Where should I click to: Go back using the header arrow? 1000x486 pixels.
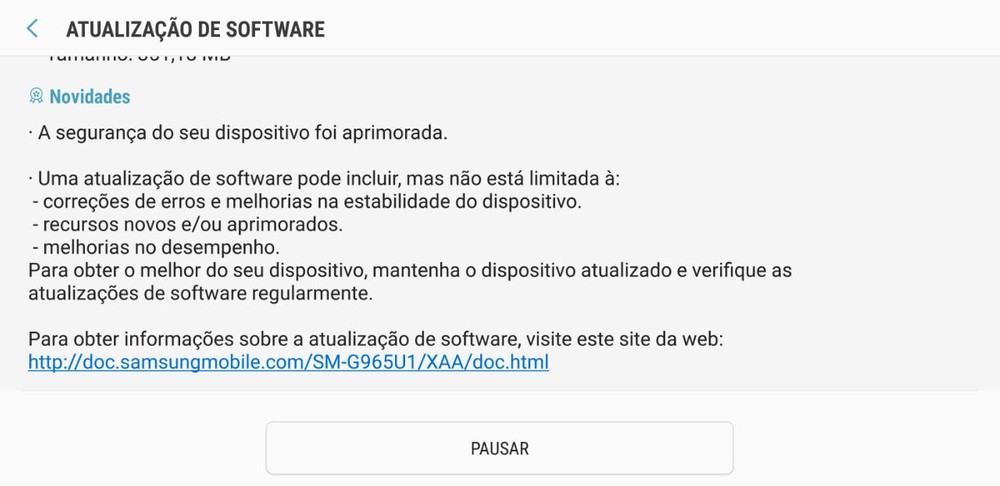tap(32, 29)
